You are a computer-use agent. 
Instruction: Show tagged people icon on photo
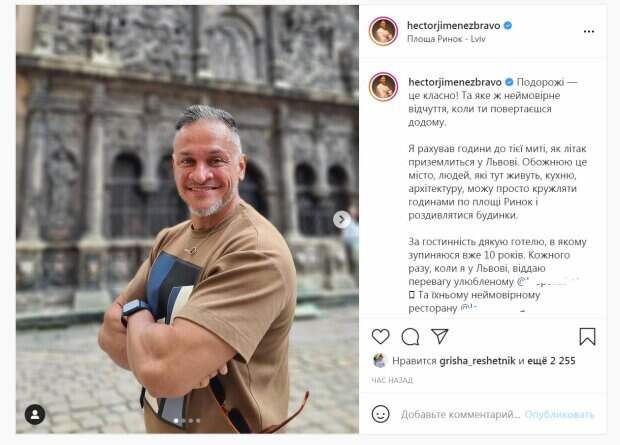[x=35, y=414]
